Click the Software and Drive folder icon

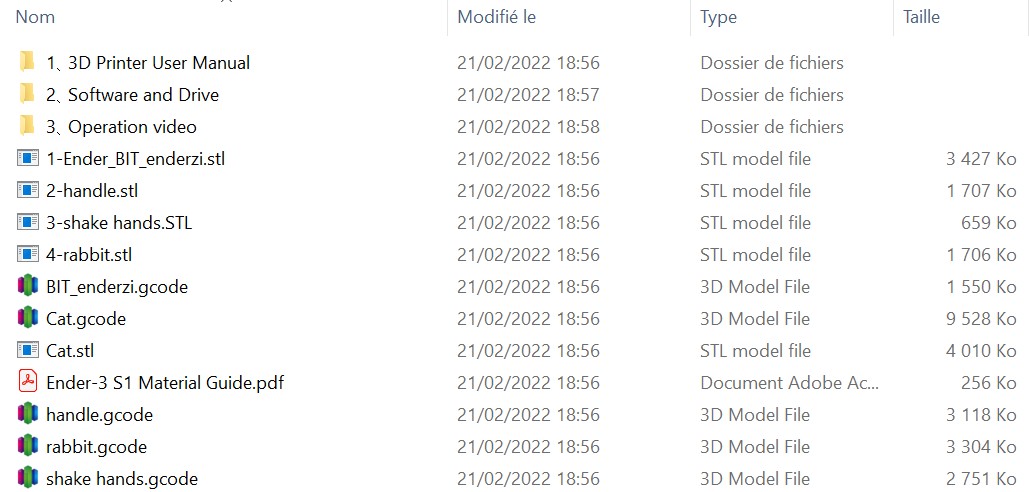click(27, 94)
